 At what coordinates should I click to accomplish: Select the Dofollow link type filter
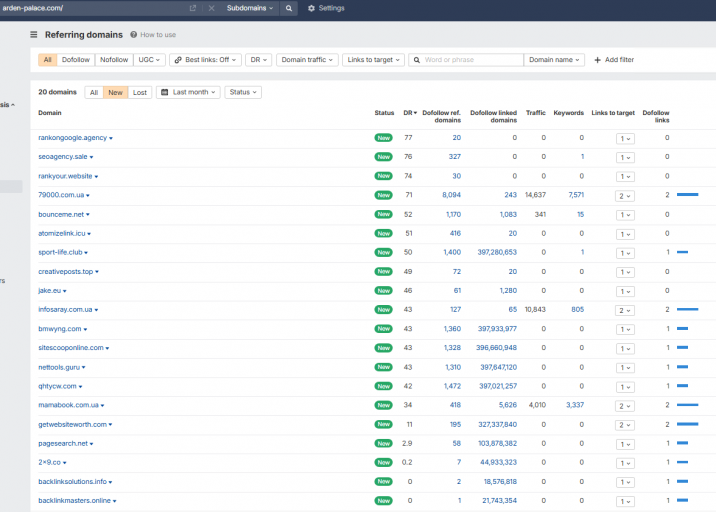(76, 60)
